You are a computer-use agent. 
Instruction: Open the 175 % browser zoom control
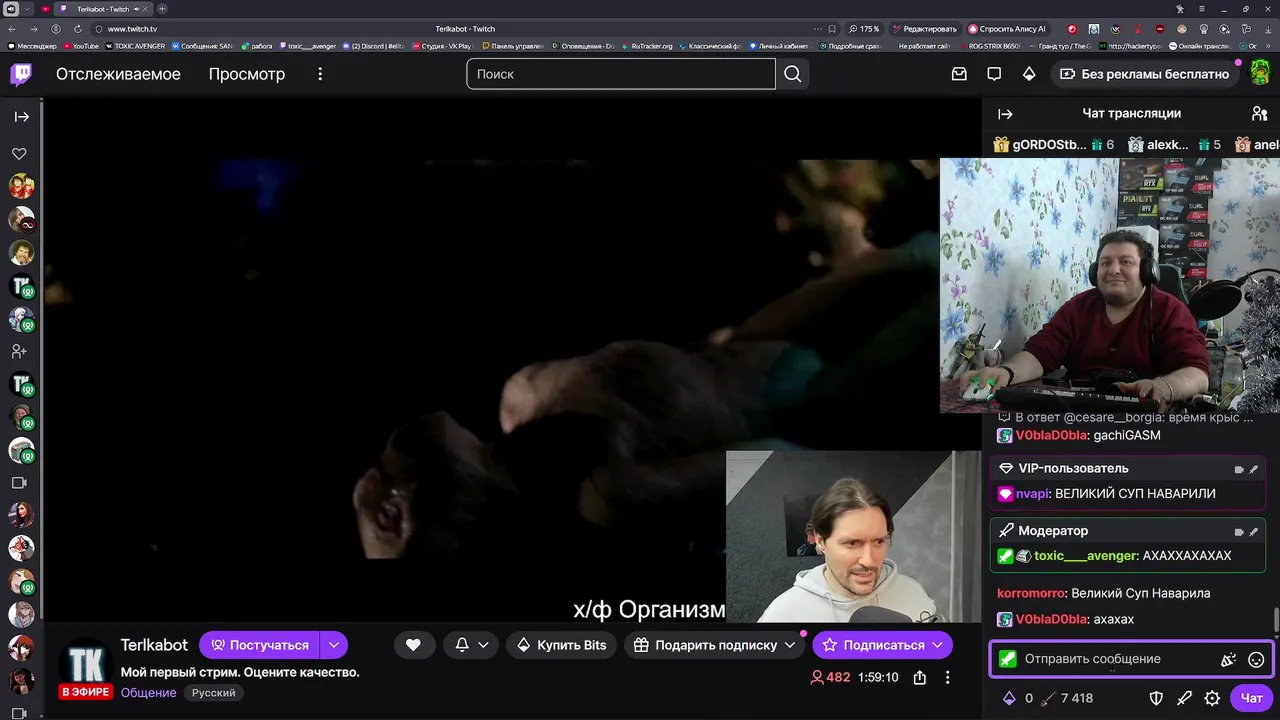coord(864,29)
